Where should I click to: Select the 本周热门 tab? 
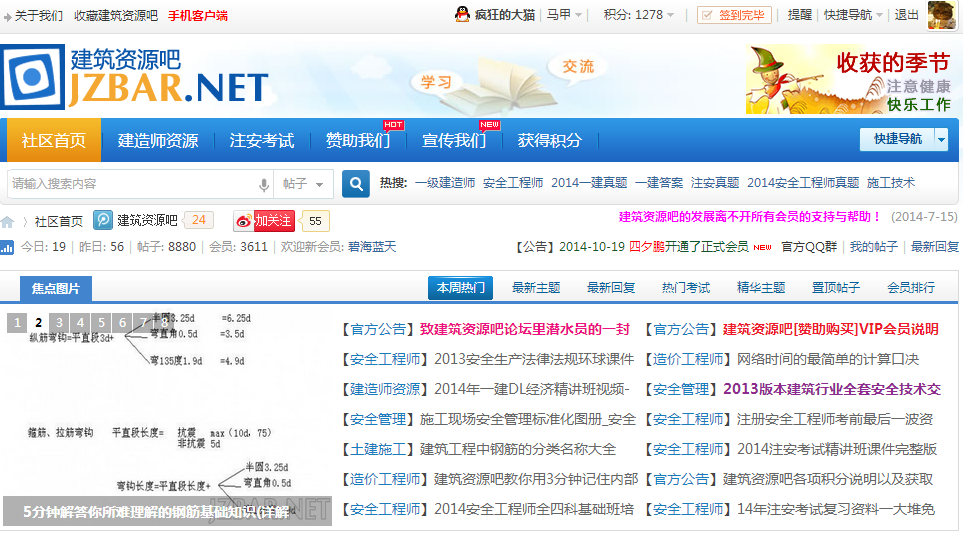tap(461, 288)
